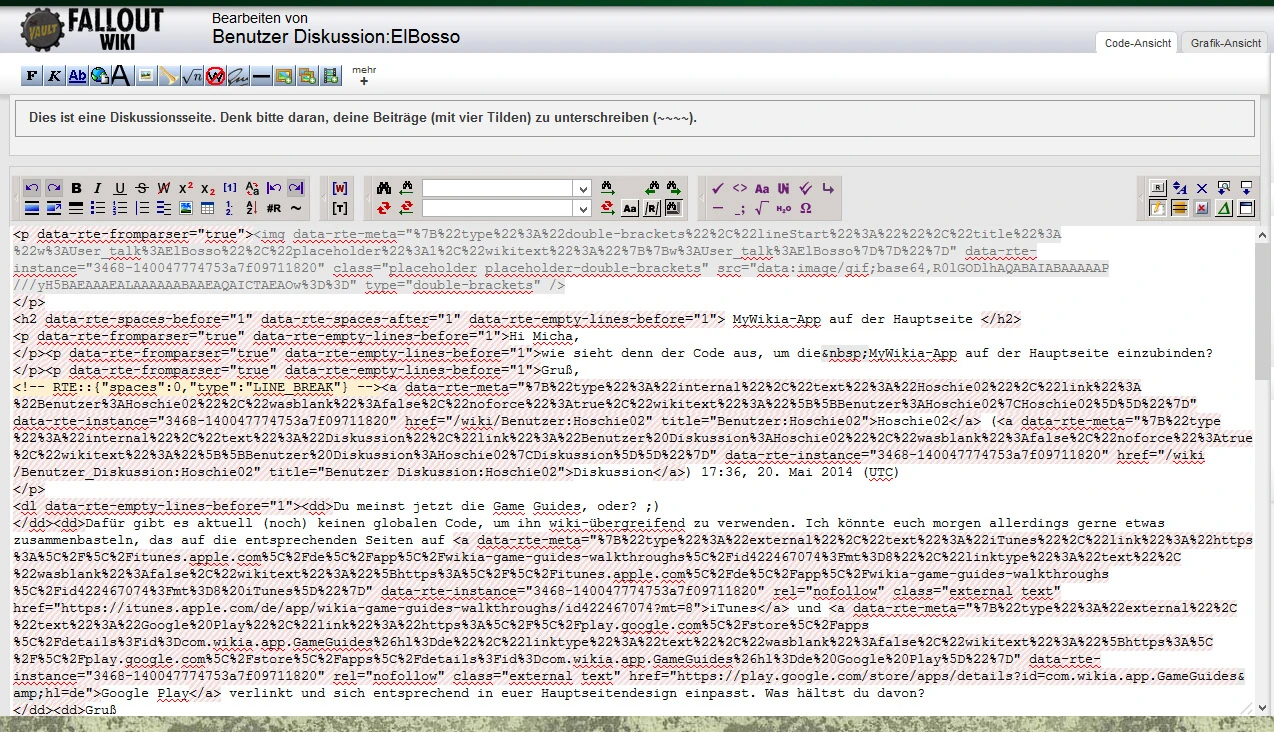Viewport: 1274px width, 732px height.
Task: Toggle the regex '/R/' search option
Action: tap(651, 208)
